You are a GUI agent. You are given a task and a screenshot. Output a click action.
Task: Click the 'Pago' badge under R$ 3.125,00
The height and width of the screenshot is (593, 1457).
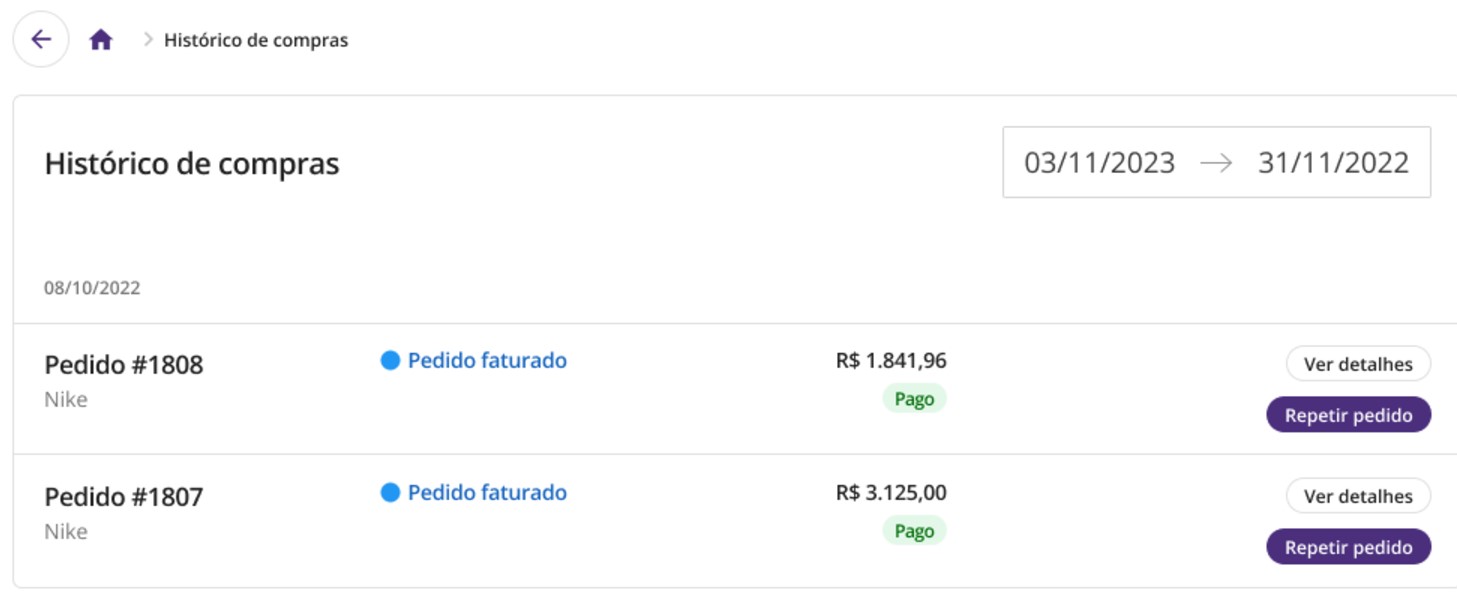[914, 531]
